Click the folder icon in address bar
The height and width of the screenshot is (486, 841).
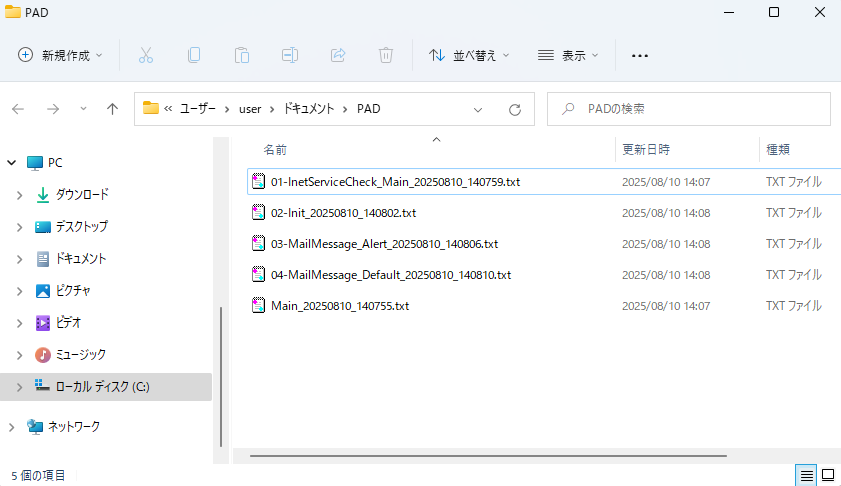151,108
